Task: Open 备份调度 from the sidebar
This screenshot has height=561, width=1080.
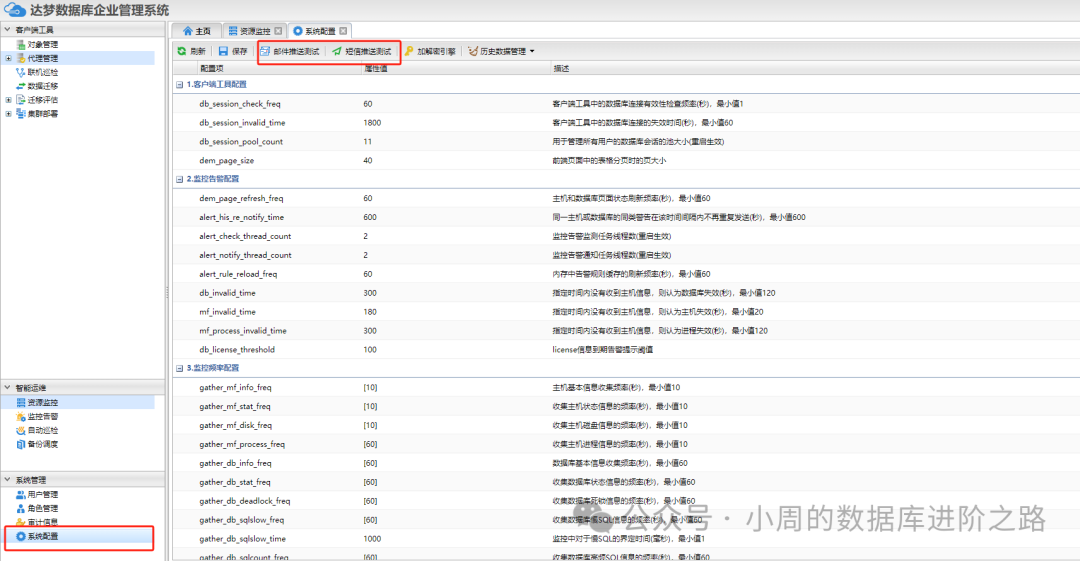Action: (x=43, y=444)
